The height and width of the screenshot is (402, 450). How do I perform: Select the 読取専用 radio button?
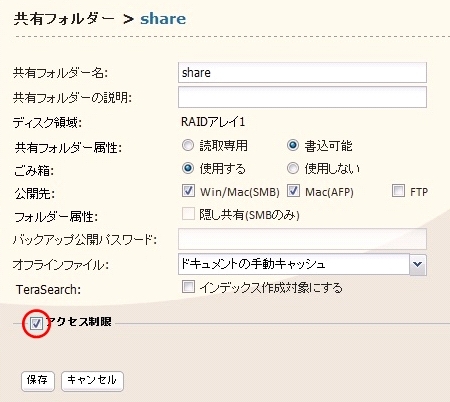[x=188, y=145]
